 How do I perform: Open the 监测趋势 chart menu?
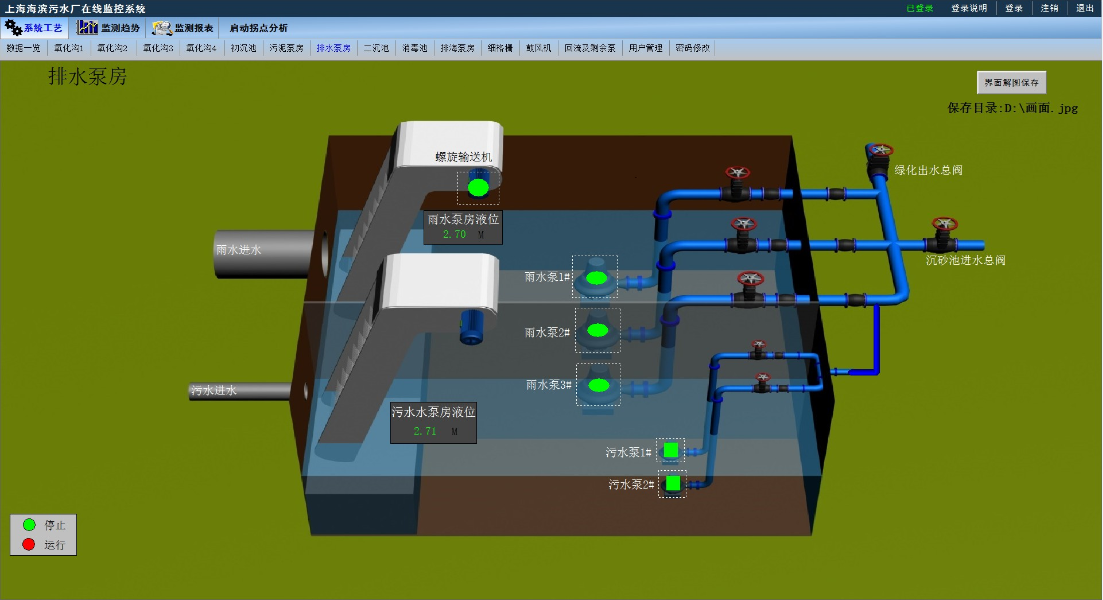[109, 28]
